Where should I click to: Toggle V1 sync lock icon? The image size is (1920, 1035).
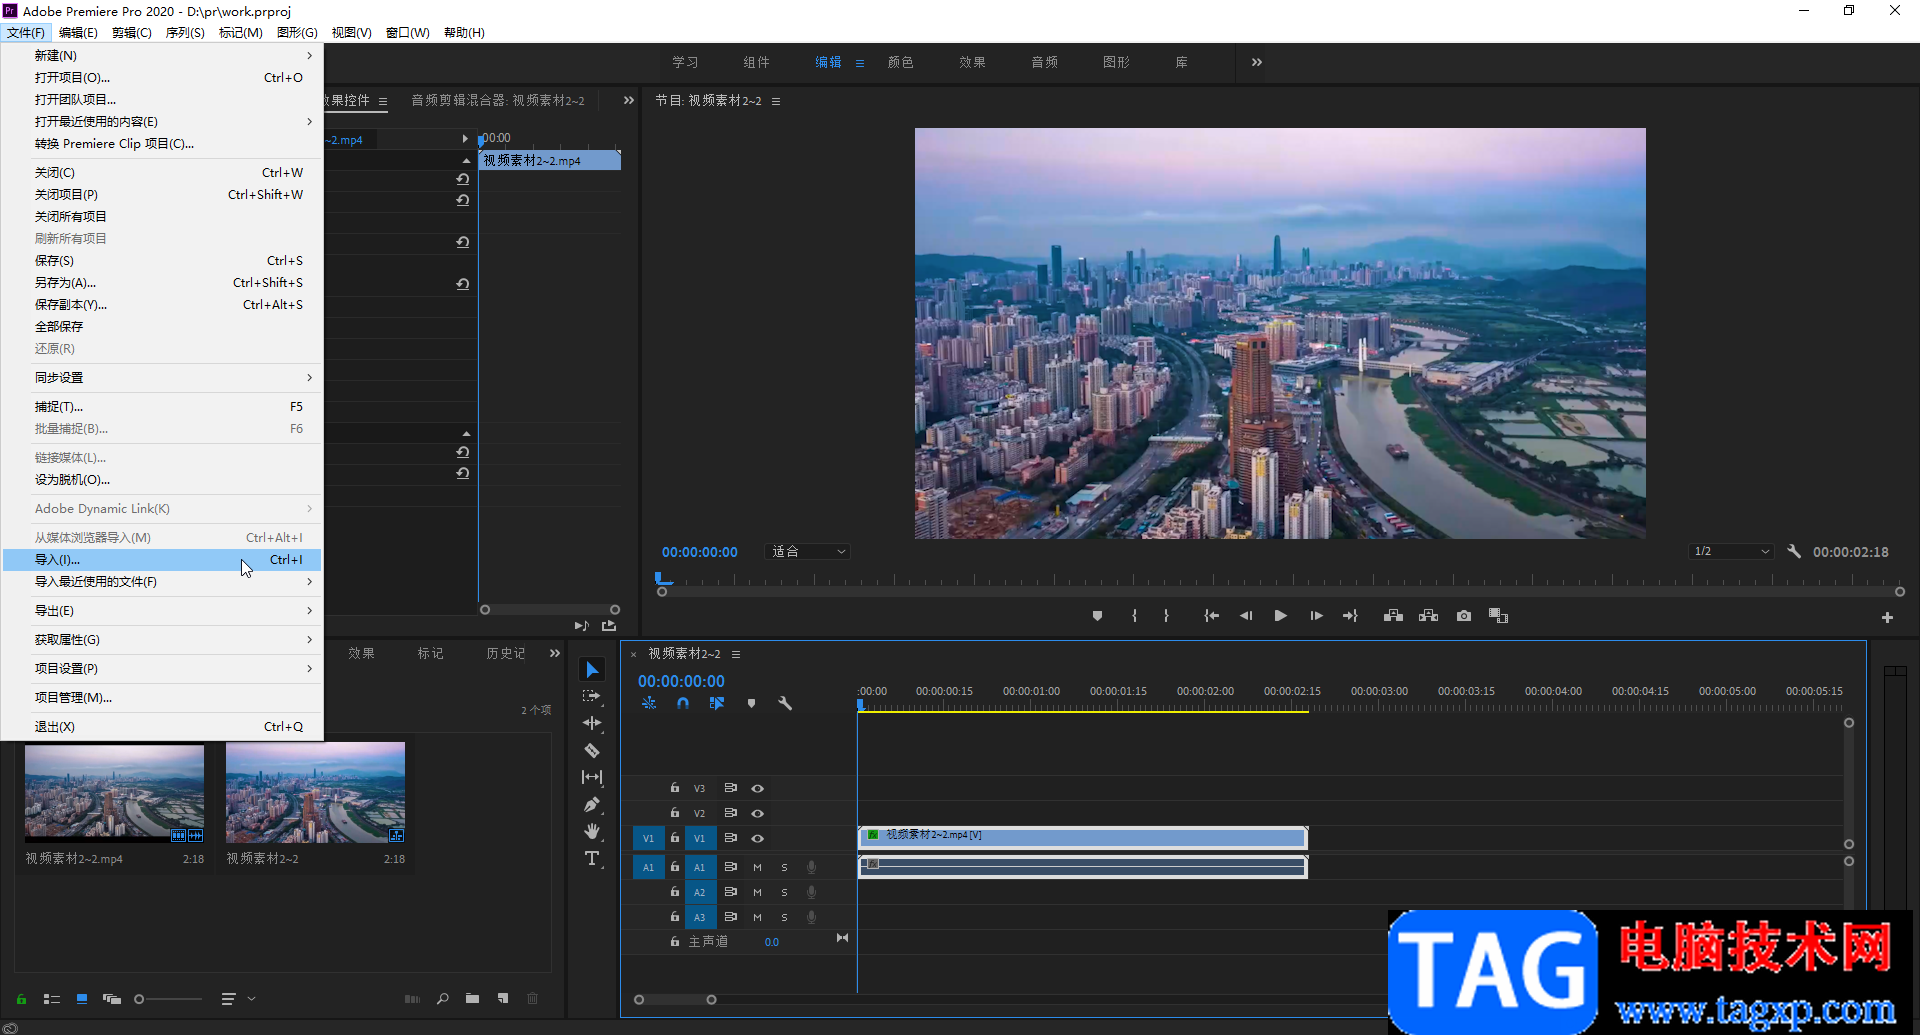click(730, 838)
